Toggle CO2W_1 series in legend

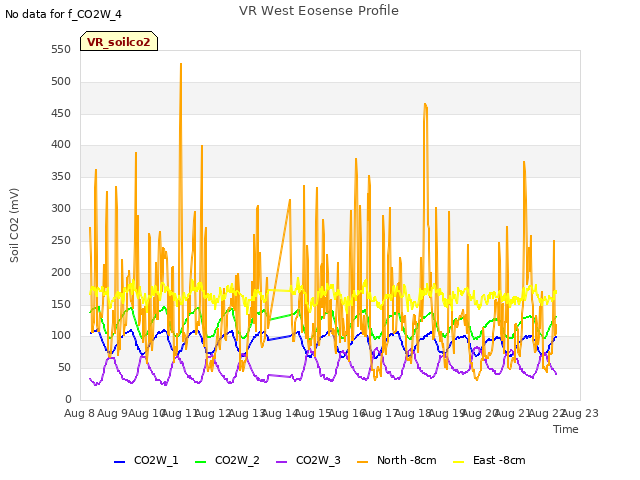coord(146,460)
